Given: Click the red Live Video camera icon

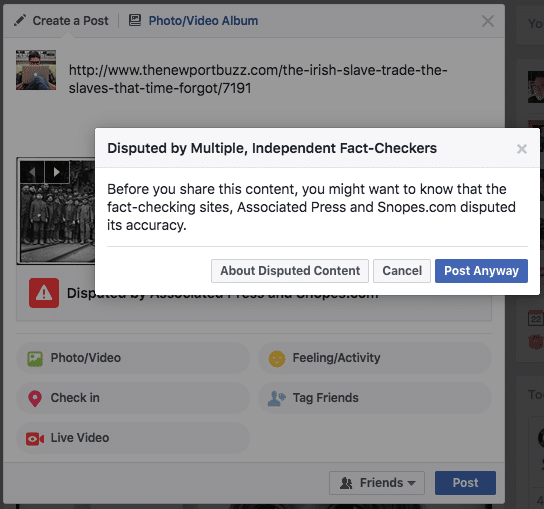Looking at the screenshot, I should (35, 439).
